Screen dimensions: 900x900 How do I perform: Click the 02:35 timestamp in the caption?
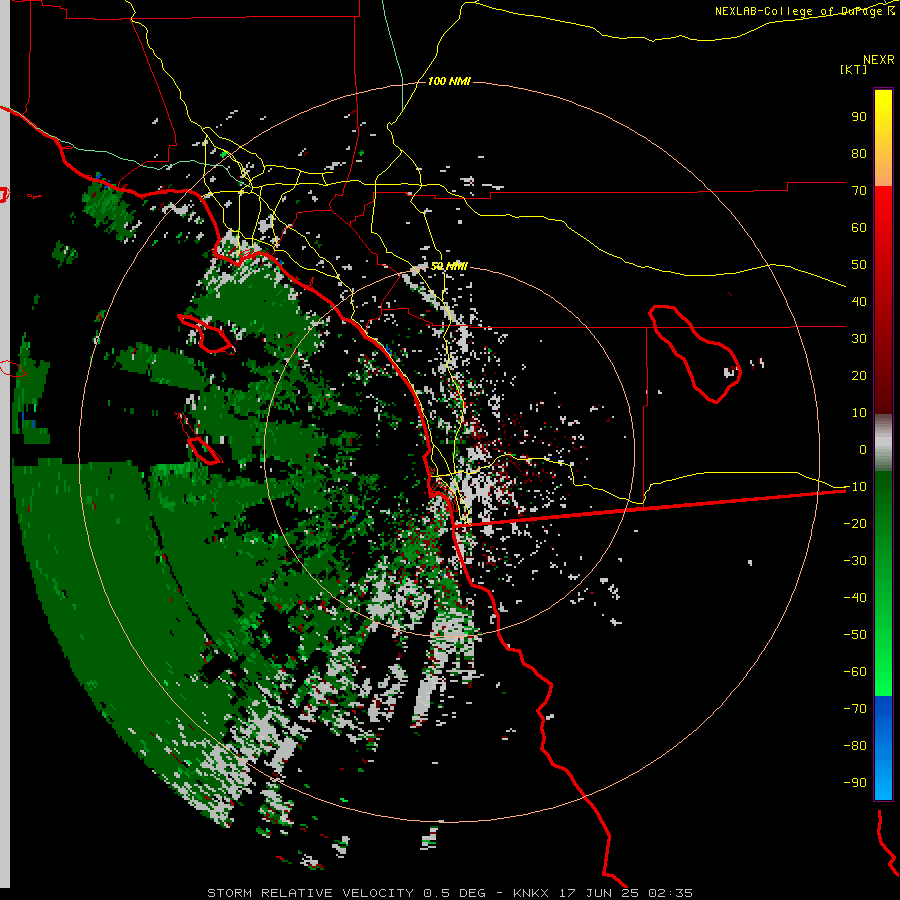pos(671,893)
